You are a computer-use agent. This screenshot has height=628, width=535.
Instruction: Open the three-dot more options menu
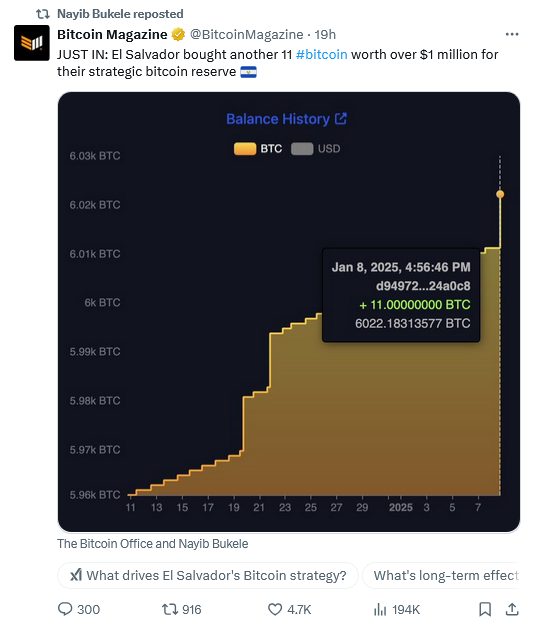pos(512,34)
